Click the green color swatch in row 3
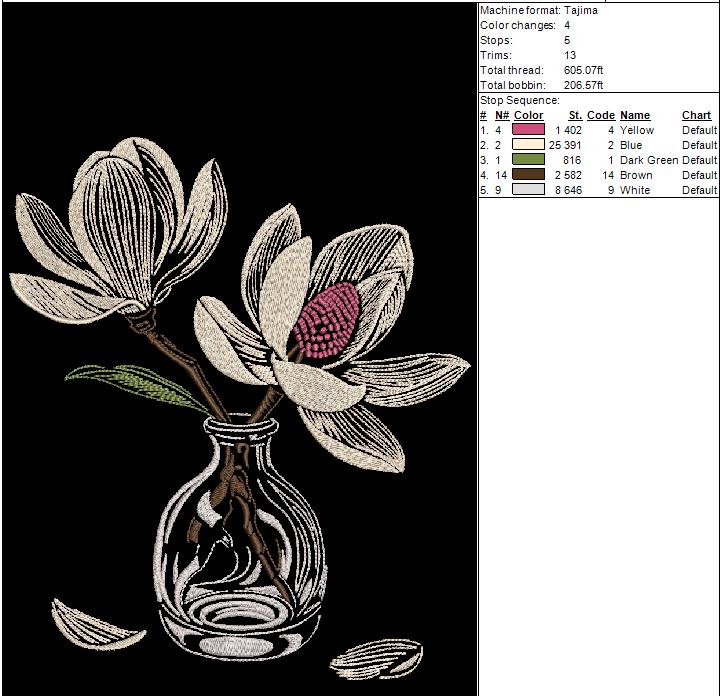 [528, 159]
